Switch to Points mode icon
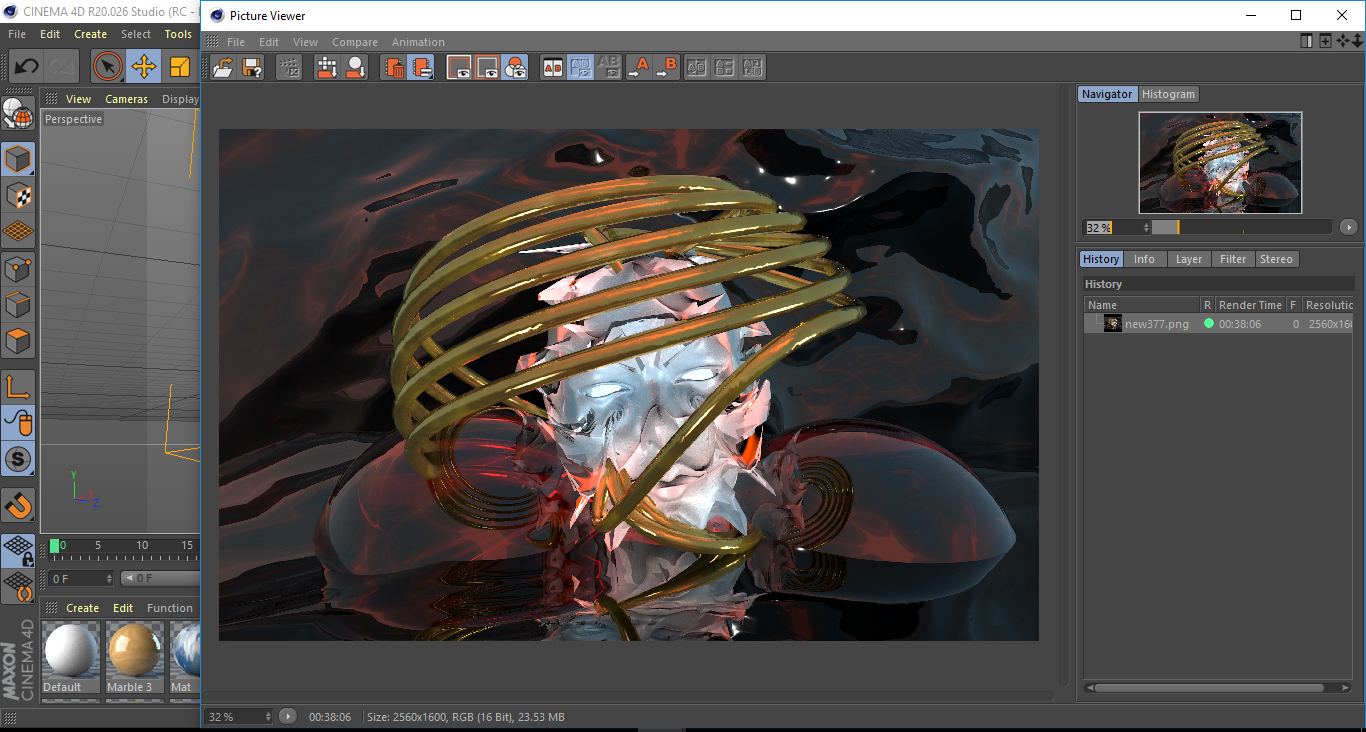This screenshot has height=732, width=1366. (x=18, y=268)
